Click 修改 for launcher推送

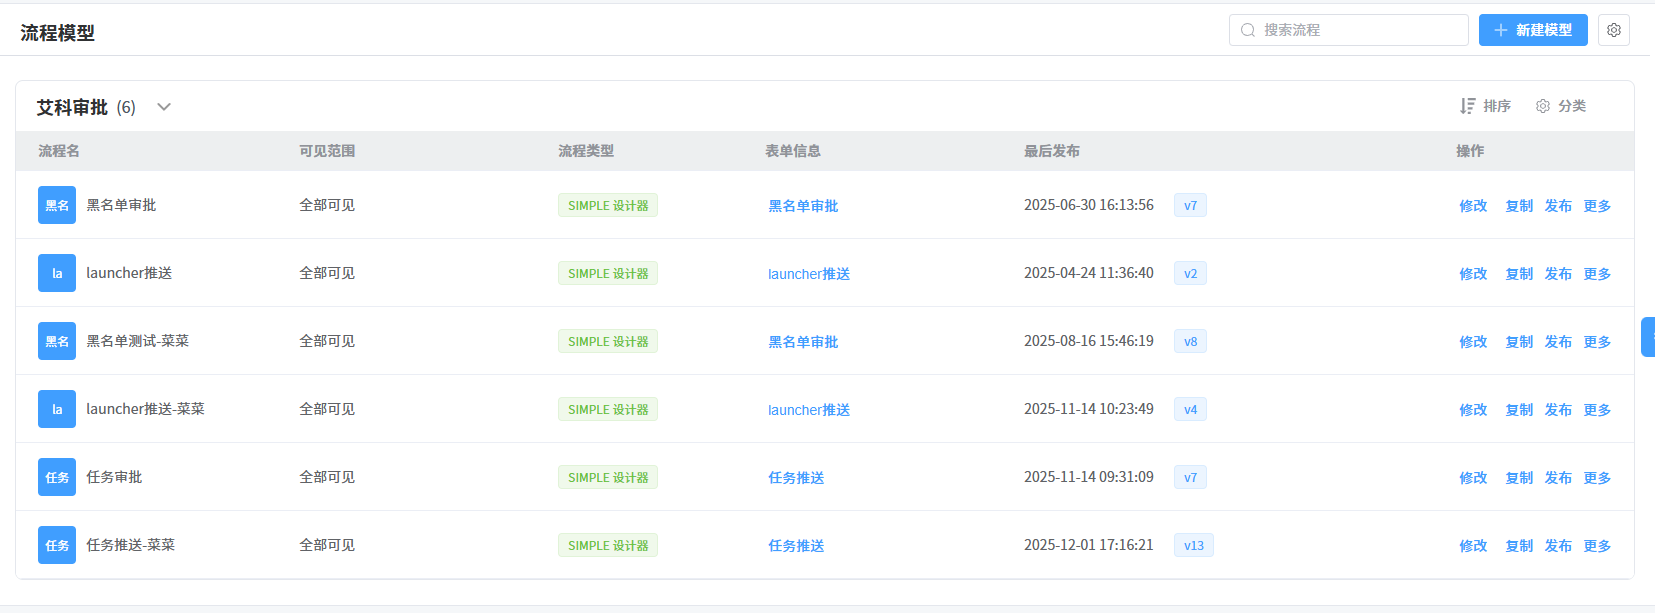click(x=1473, y=274)
